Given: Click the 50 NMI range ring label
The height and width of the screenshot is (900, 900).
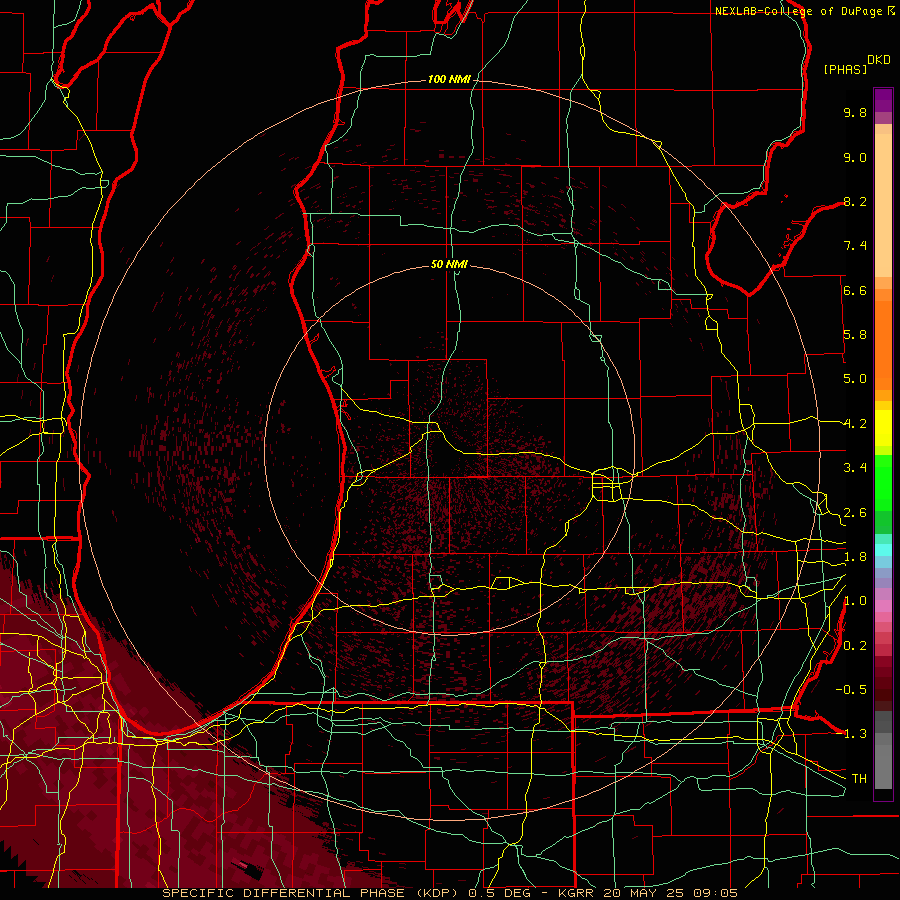Looking at the screenshot, I should pyautogui.click(x=449, y=264).
